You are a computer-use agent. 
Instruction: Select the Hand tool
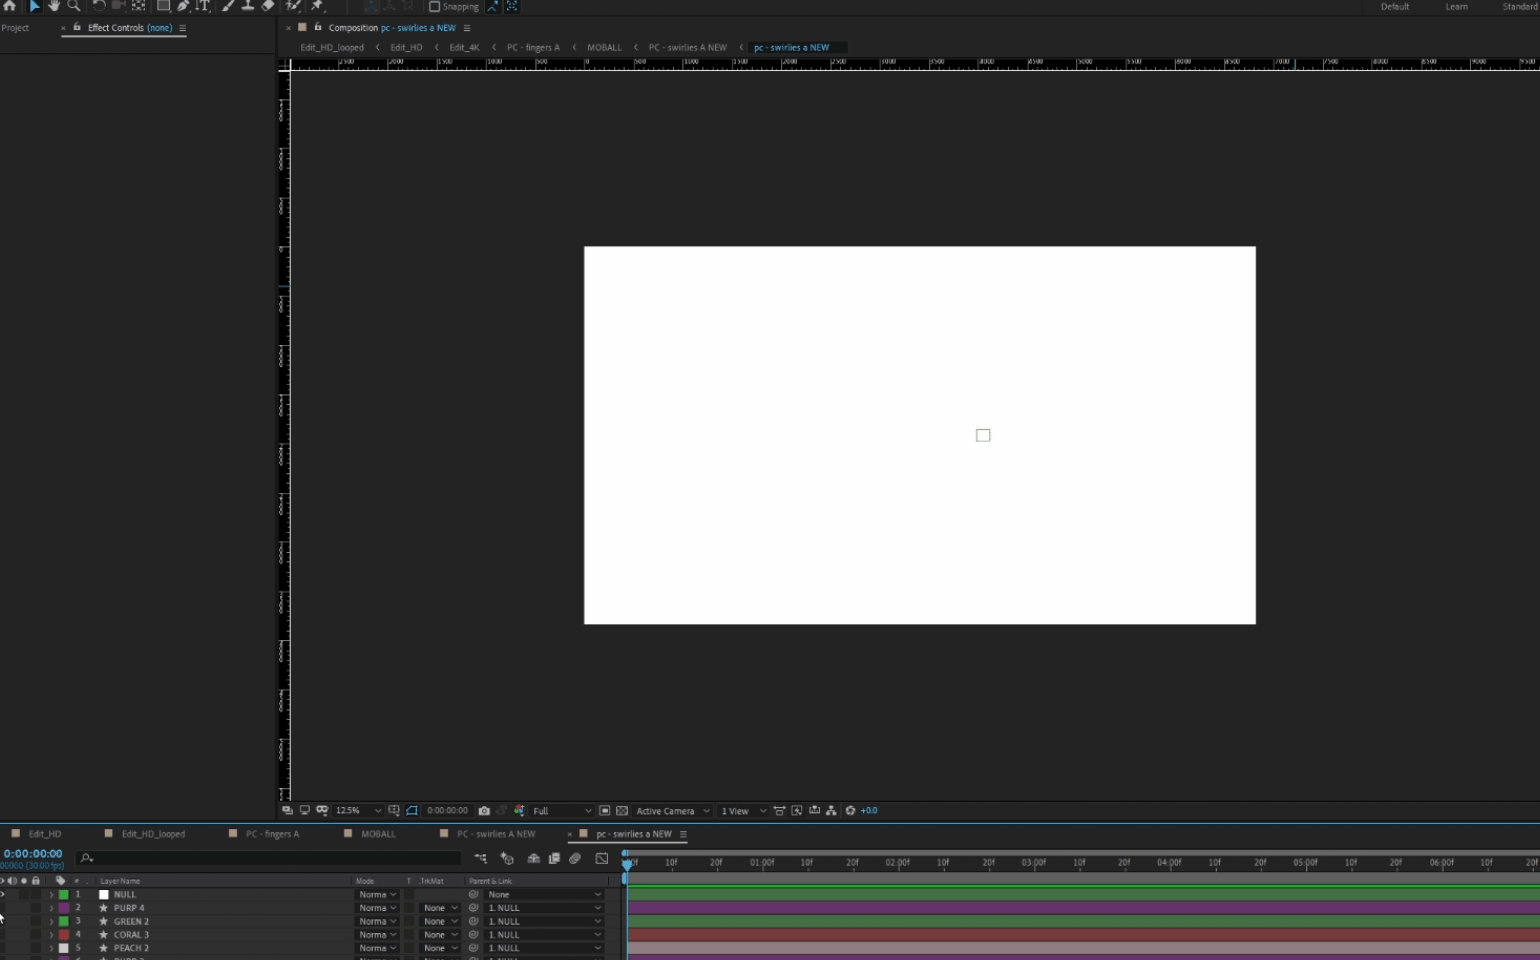coord(54,6)
